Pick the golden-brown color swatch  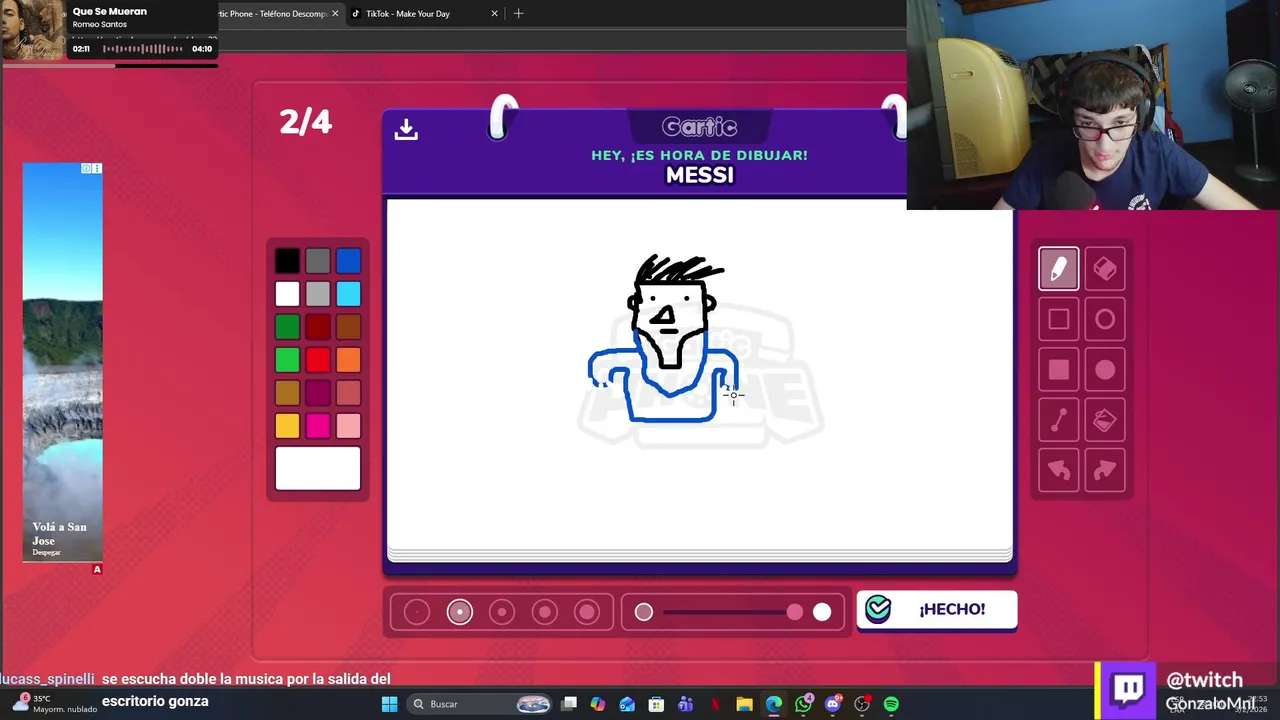[287, 393]
